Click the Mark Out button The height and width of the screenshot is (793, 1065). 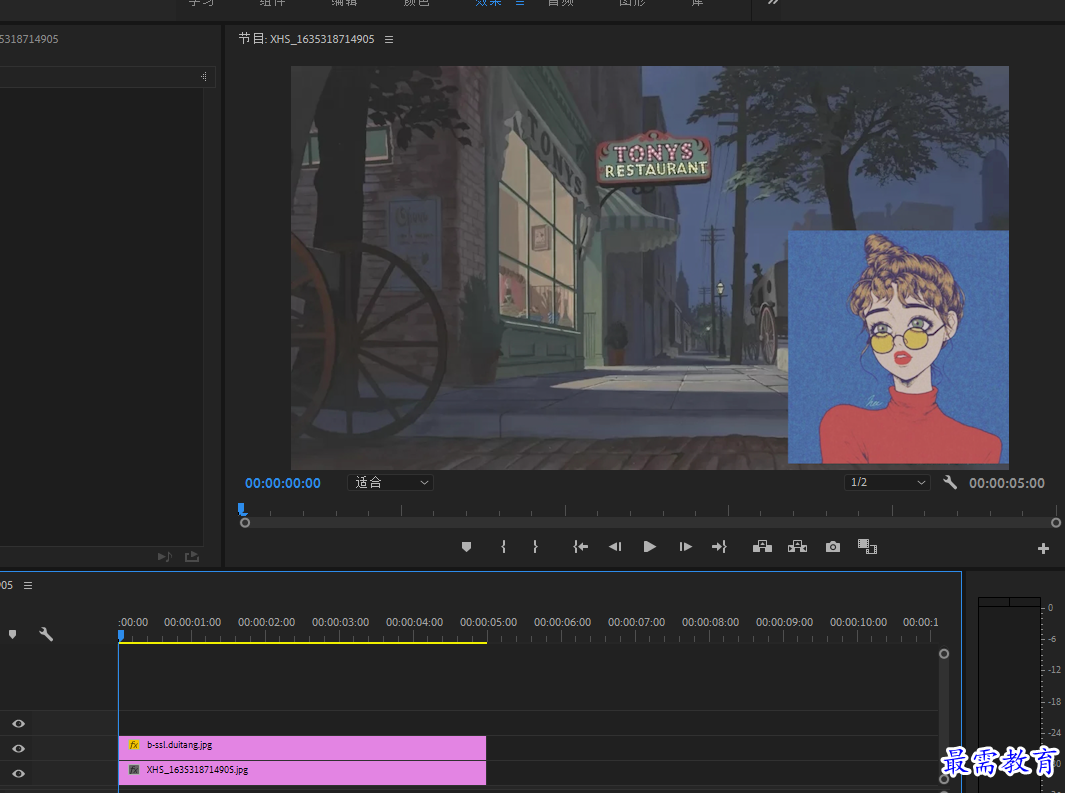click(x=535, y=547)
